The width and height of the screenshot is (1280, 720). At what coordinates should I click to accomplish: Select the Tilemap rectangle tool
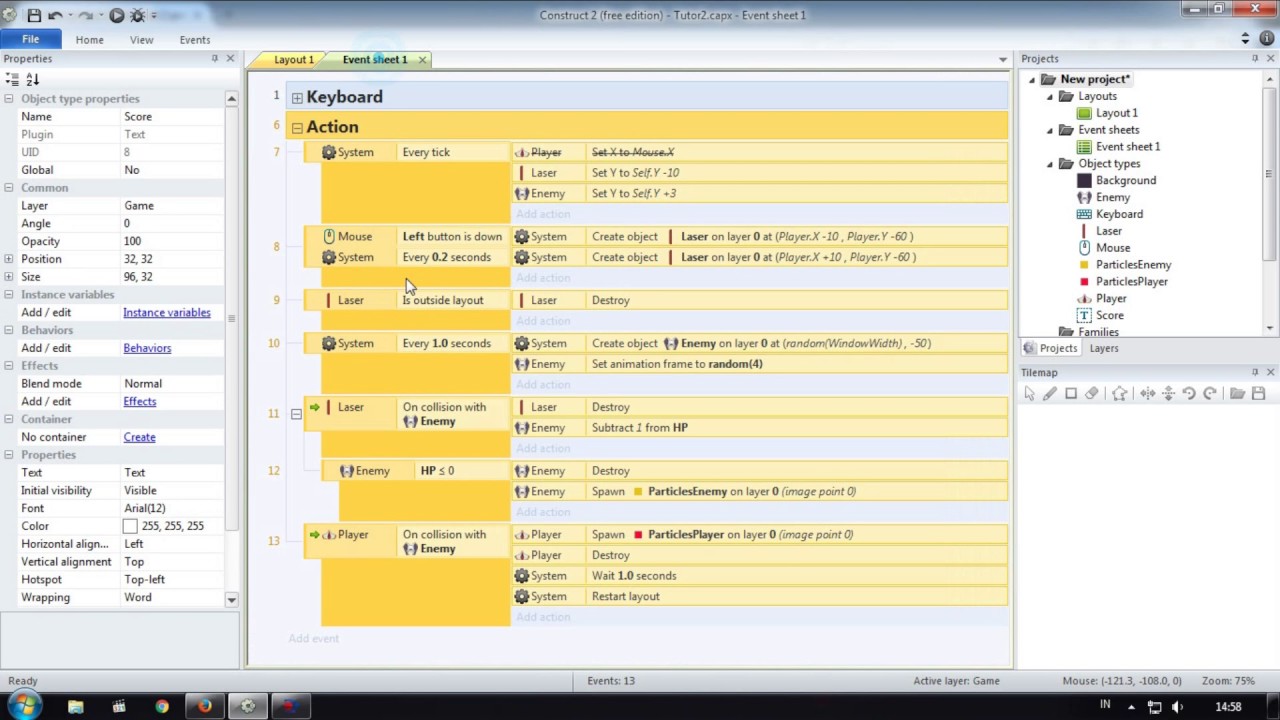click(1071, 394)
